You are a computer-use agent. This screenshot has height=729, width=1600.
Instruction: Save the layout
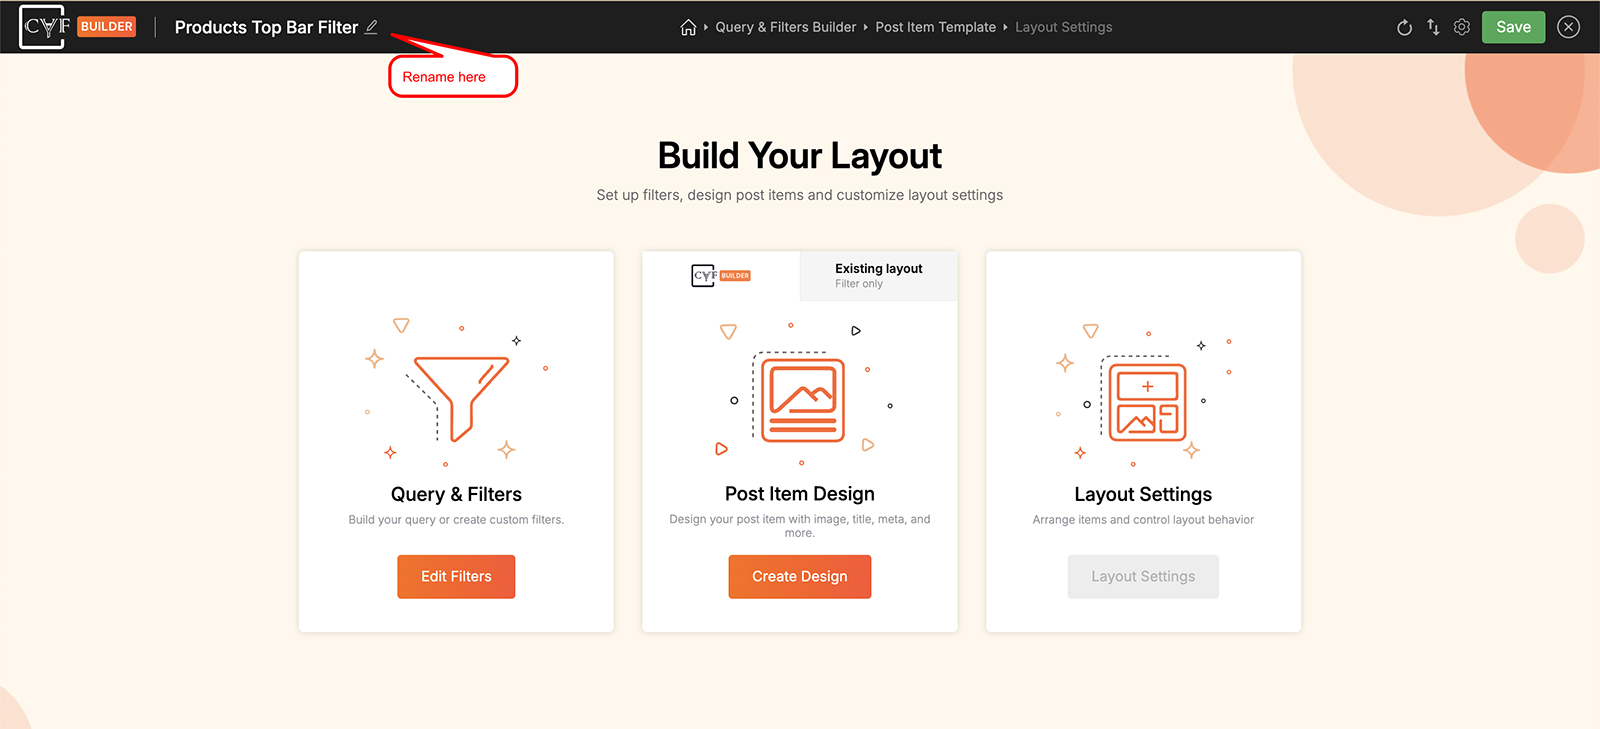click(1513, 27)
